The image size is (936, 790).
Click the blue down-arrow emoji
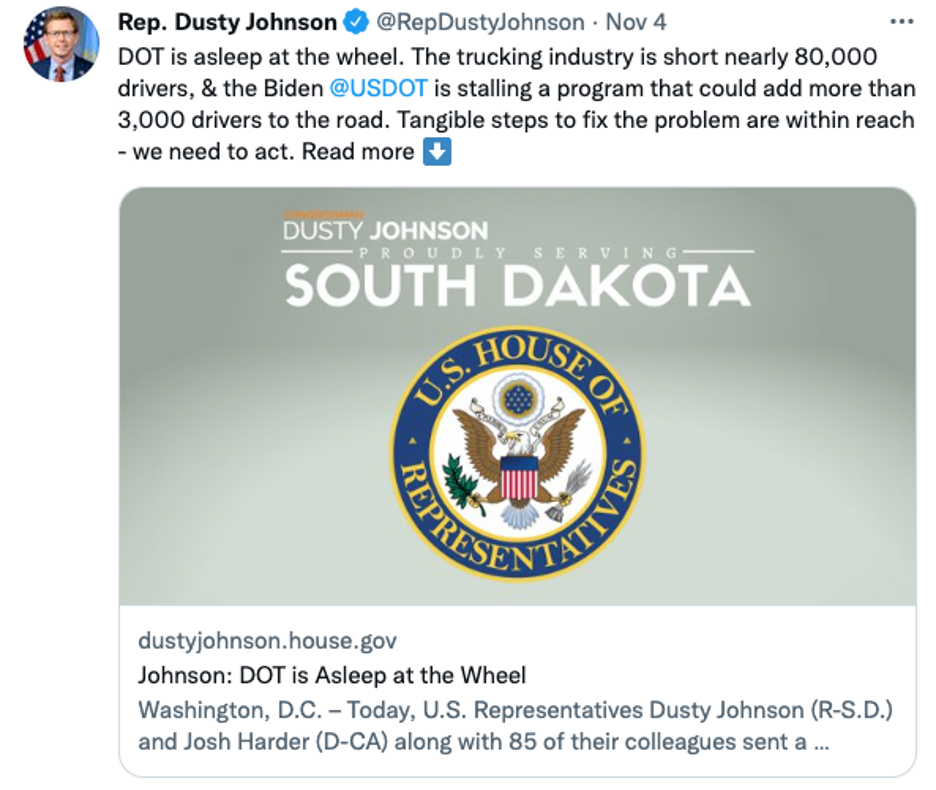tap(437, 152)
